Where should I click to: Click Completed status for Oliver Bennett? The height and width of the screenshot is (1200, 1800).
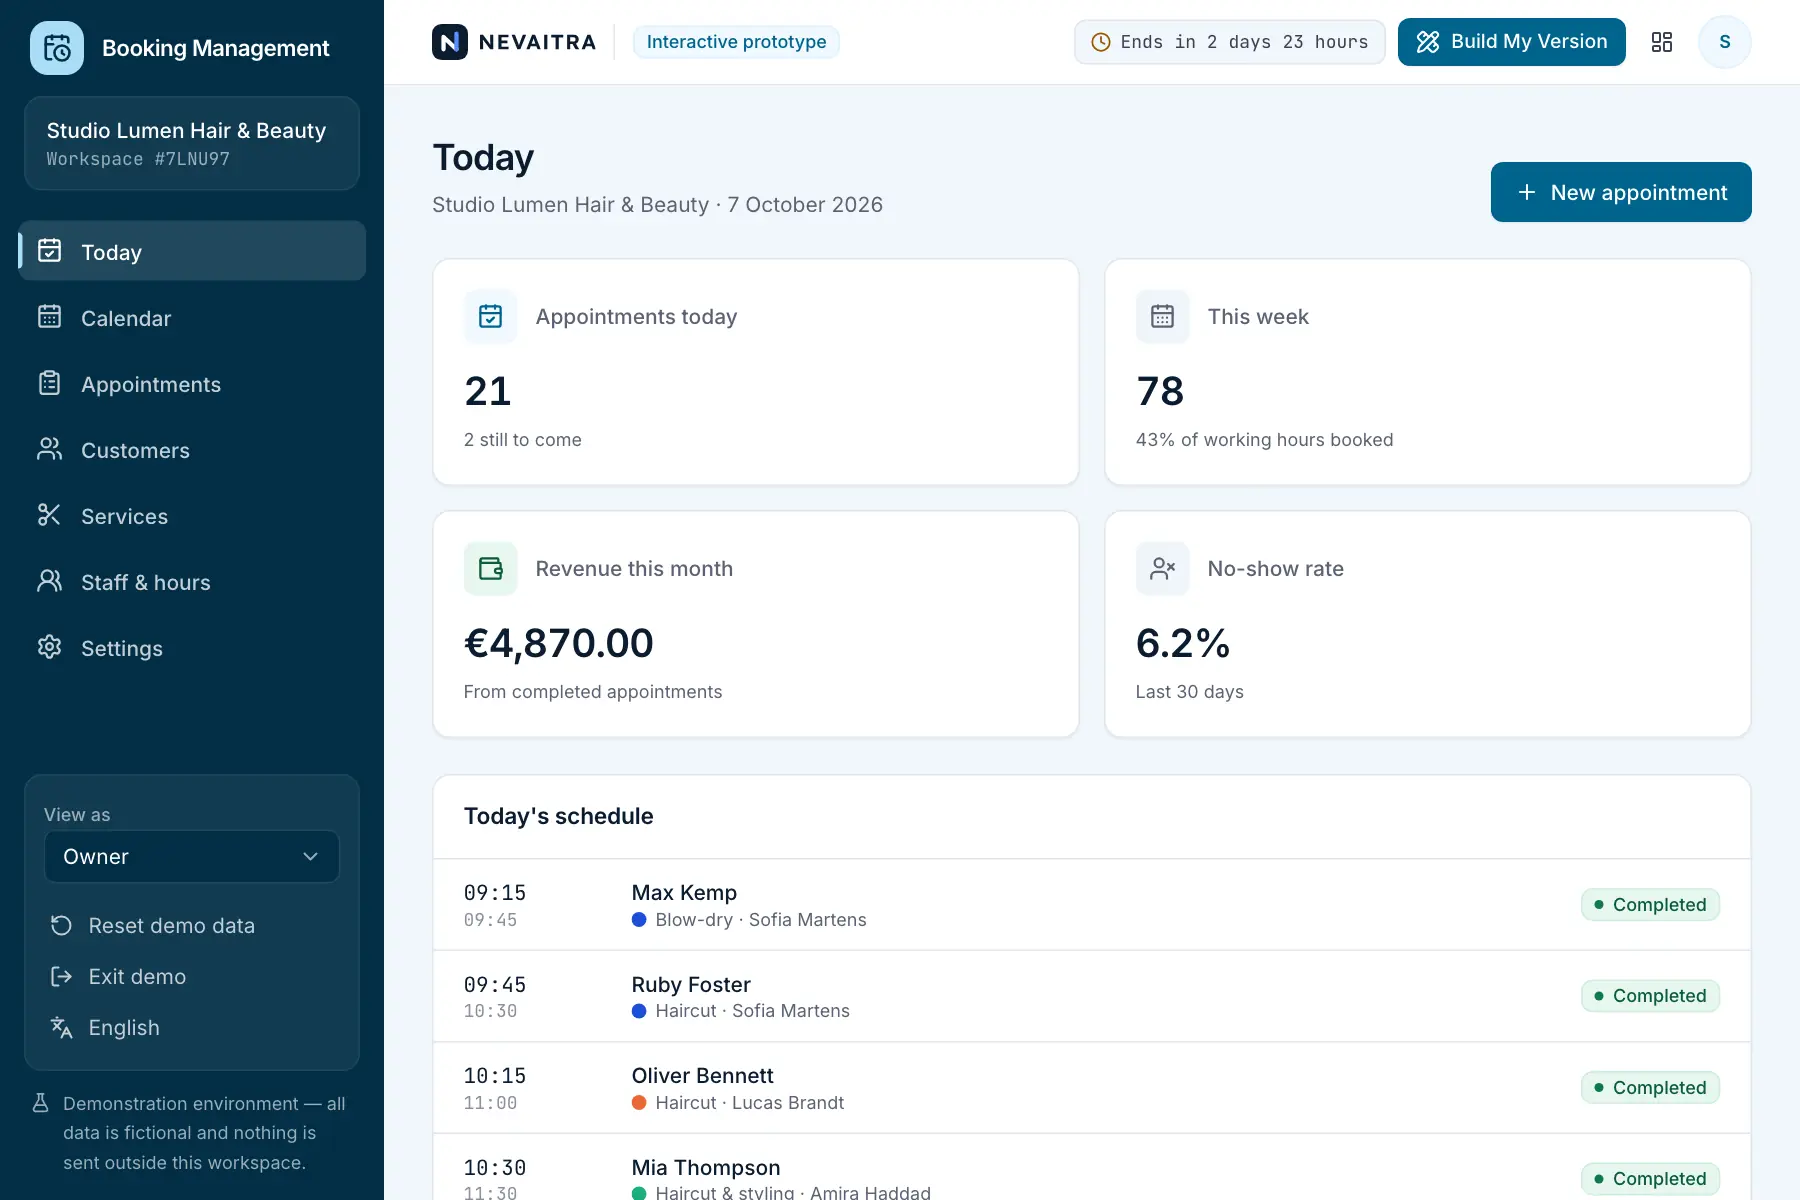coord(1651,1088)
